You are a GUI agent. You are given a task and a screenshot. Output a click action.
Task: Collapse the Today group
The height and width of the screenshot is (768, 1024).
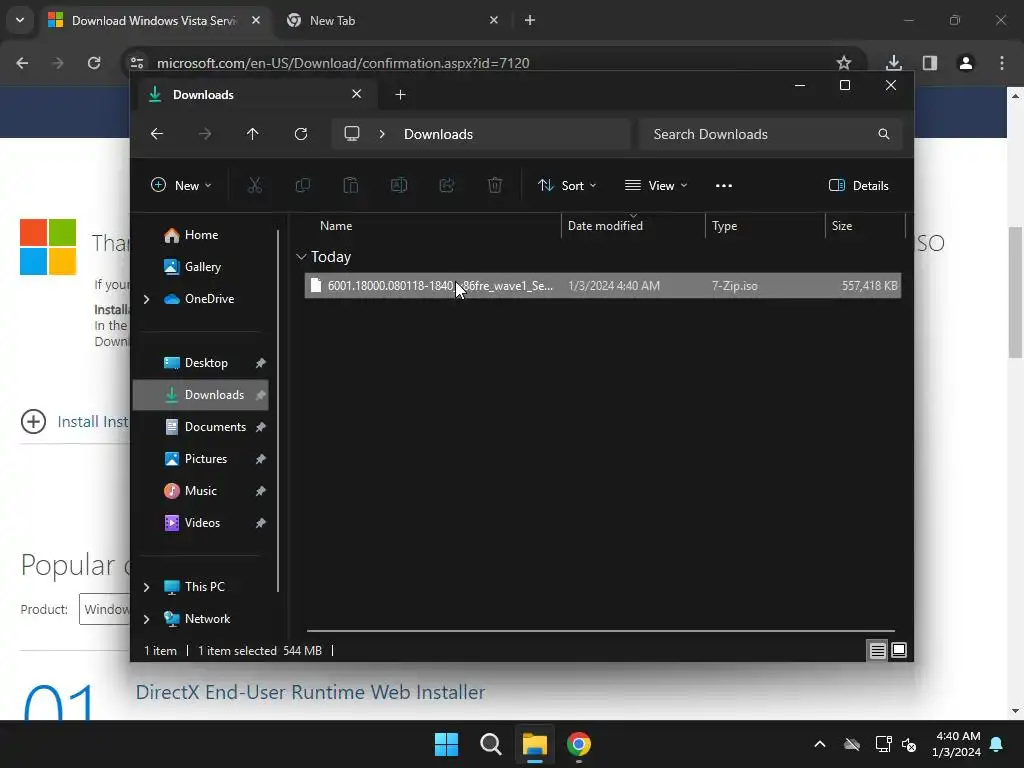click(301, 257)
